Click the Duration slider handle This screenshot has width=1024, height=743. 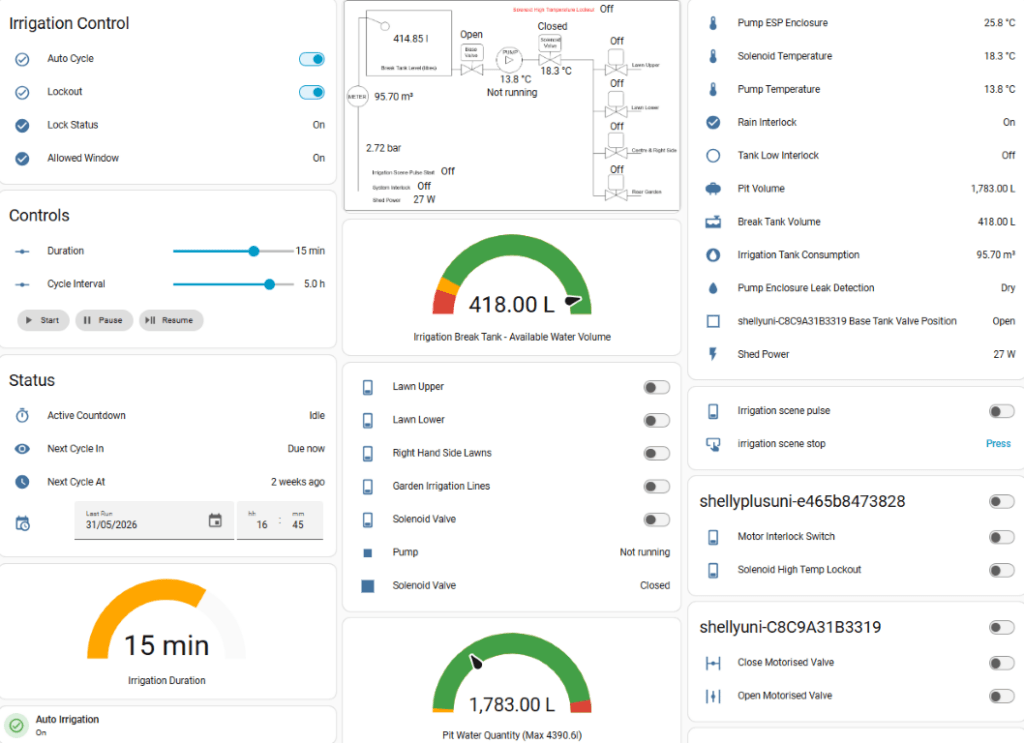pyautogui.click(x=254, y=251)
